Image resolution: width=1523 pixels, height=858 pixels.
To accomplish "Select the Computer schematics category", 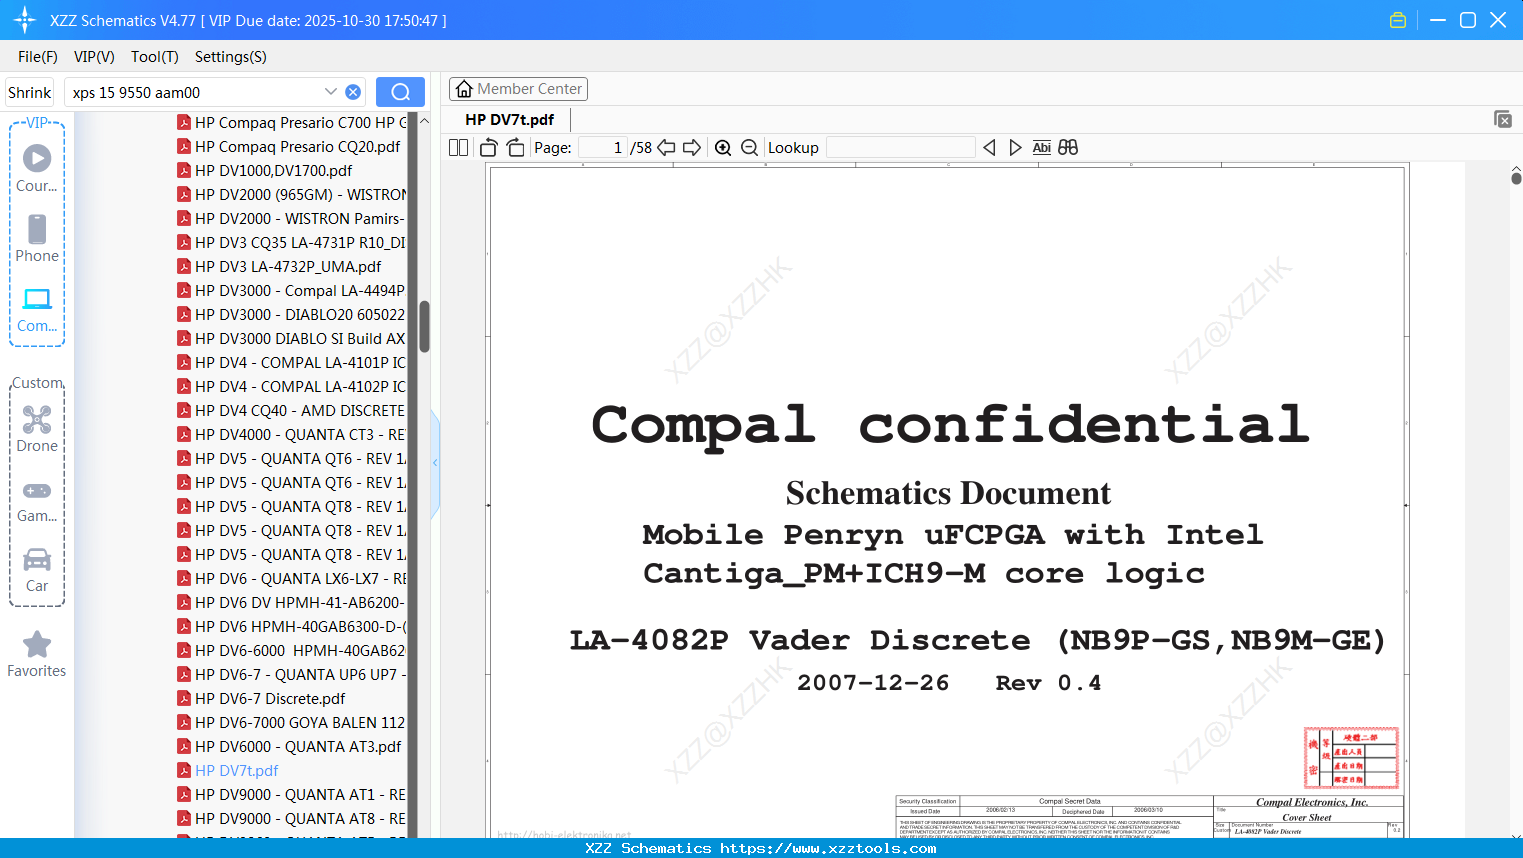I will [x=37, y=310].
